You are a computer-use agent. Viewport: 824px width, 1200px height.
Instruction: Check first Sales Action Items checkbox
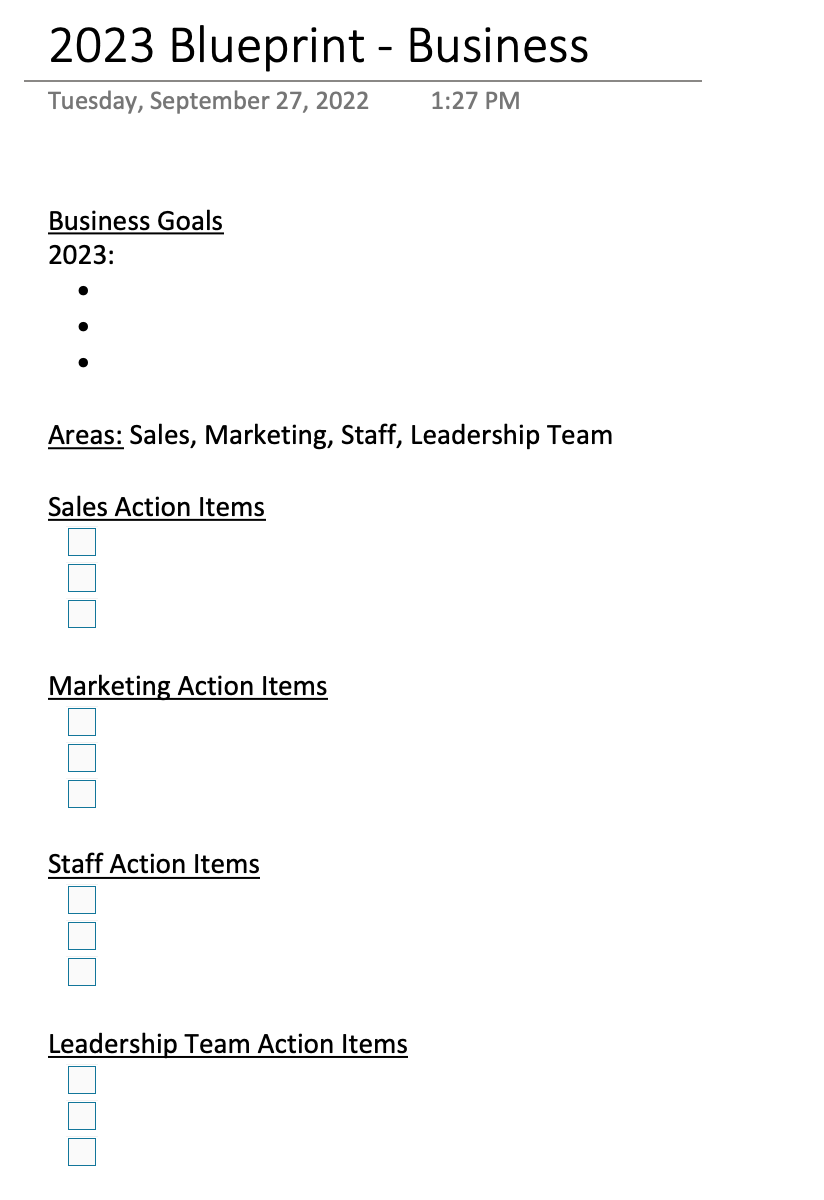pos(82,542)
